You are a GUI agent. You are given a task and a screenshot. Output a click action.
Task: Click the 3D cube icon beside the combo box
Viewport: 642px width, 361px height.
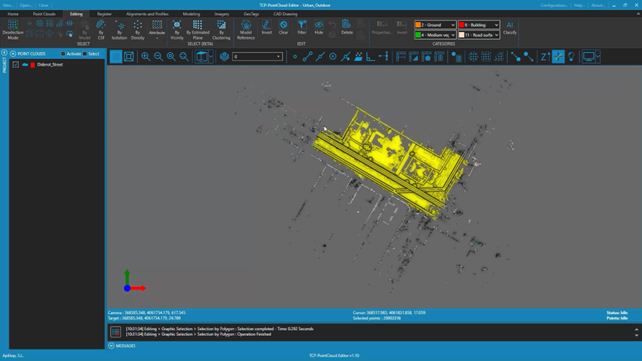click(x=224, y=56)
